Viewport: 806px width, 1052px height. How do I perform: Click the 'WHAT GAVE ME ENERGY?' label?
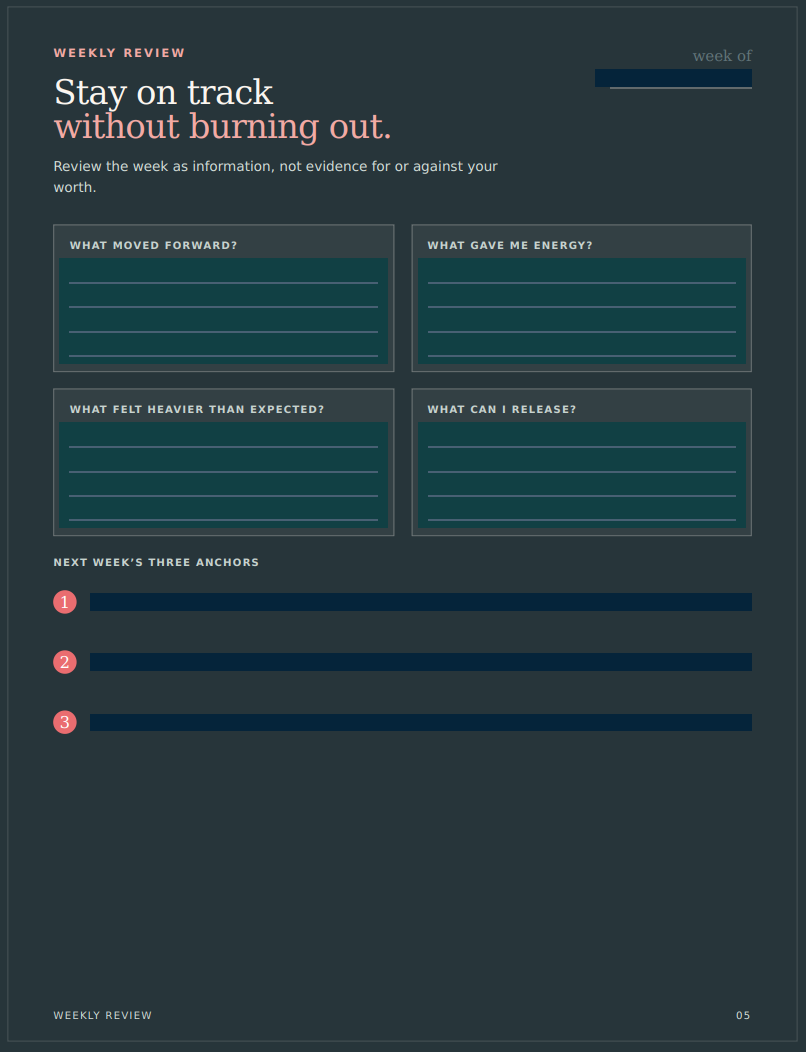(510, 246)
